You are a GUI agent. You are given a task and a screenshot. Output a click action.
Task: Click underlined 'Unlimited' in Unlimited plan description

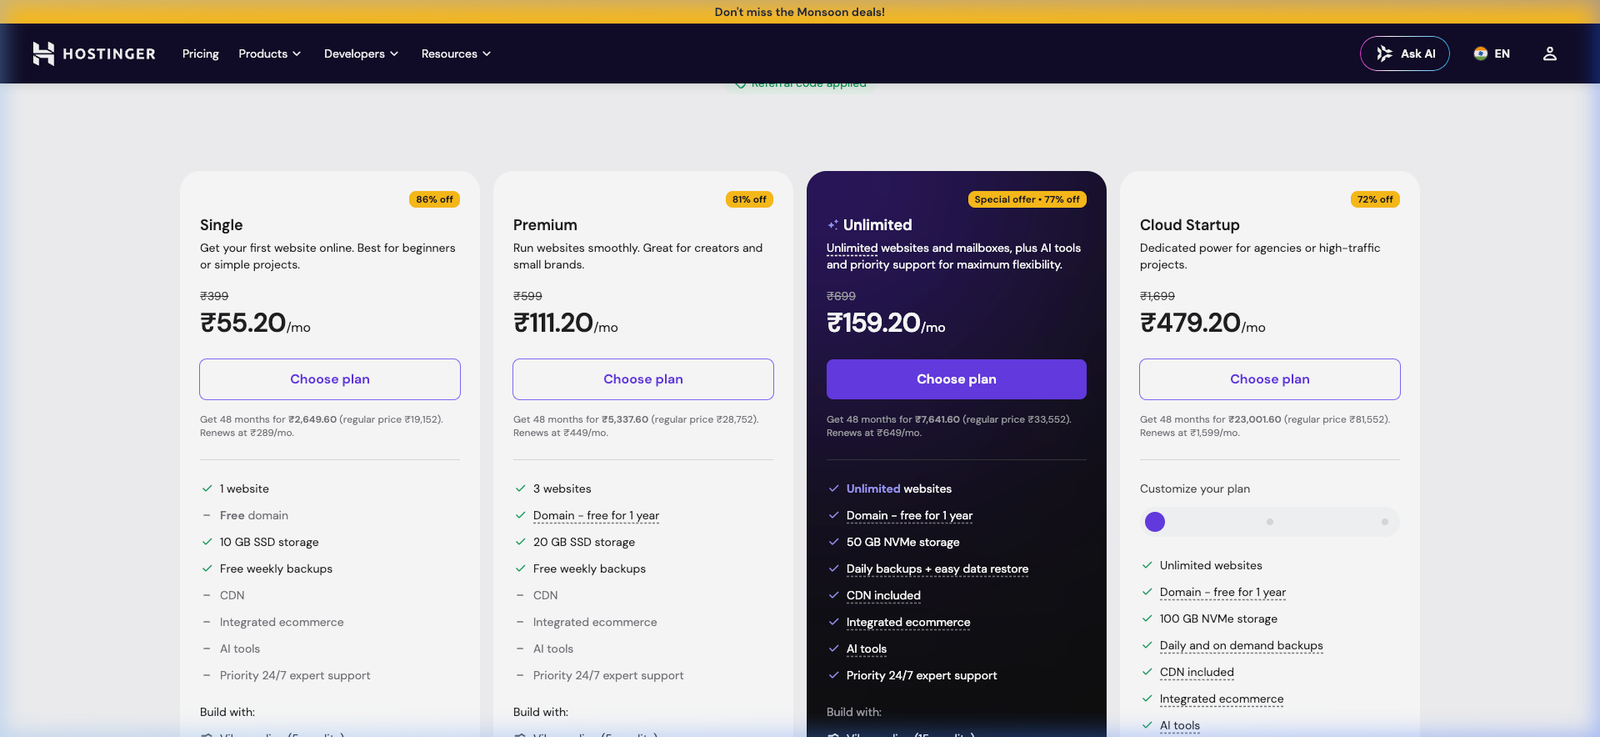(x=852, y=248)
